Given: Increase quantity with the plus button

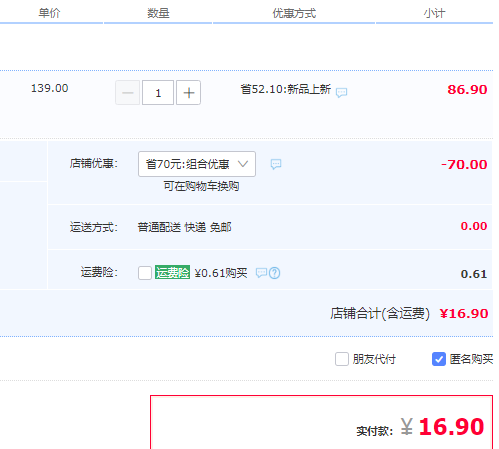Looking at the screenshot, I should [x=188, y=93].
